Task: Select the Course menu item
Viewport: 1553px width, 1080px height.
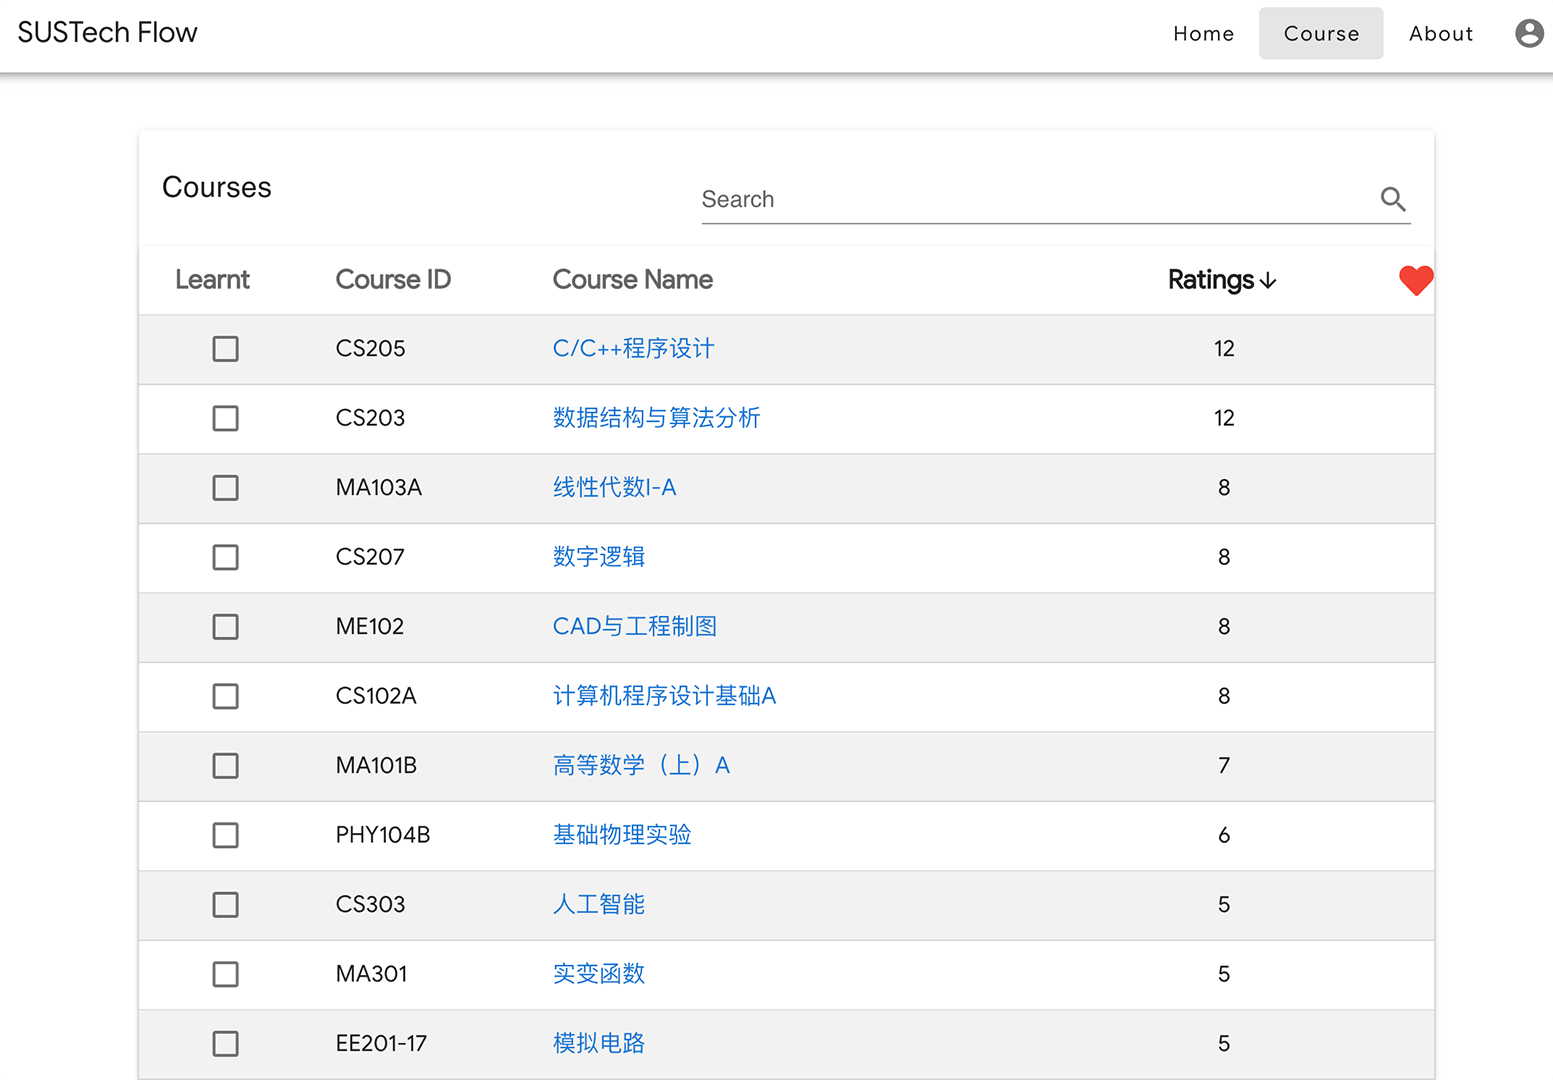Action: point(1321,33)
